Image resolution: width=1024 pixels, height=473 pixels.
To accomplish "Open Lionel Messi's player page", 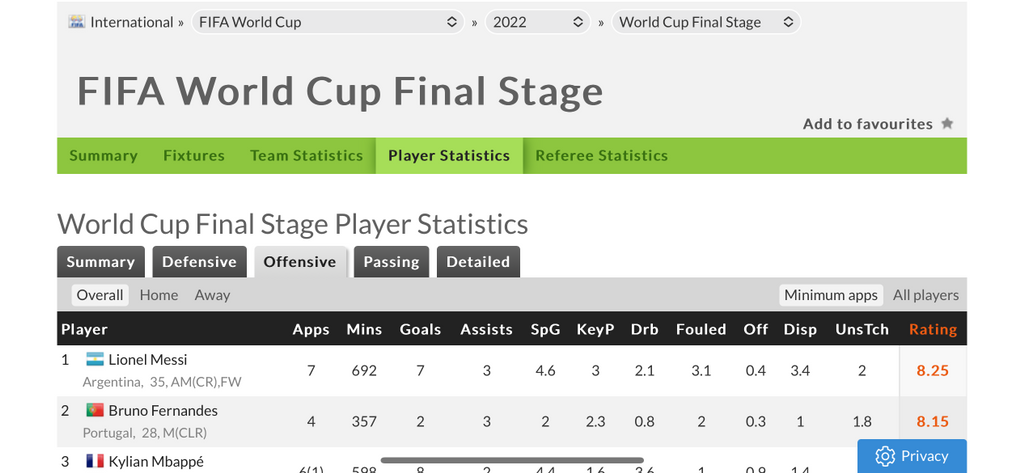I will point(148,359).
